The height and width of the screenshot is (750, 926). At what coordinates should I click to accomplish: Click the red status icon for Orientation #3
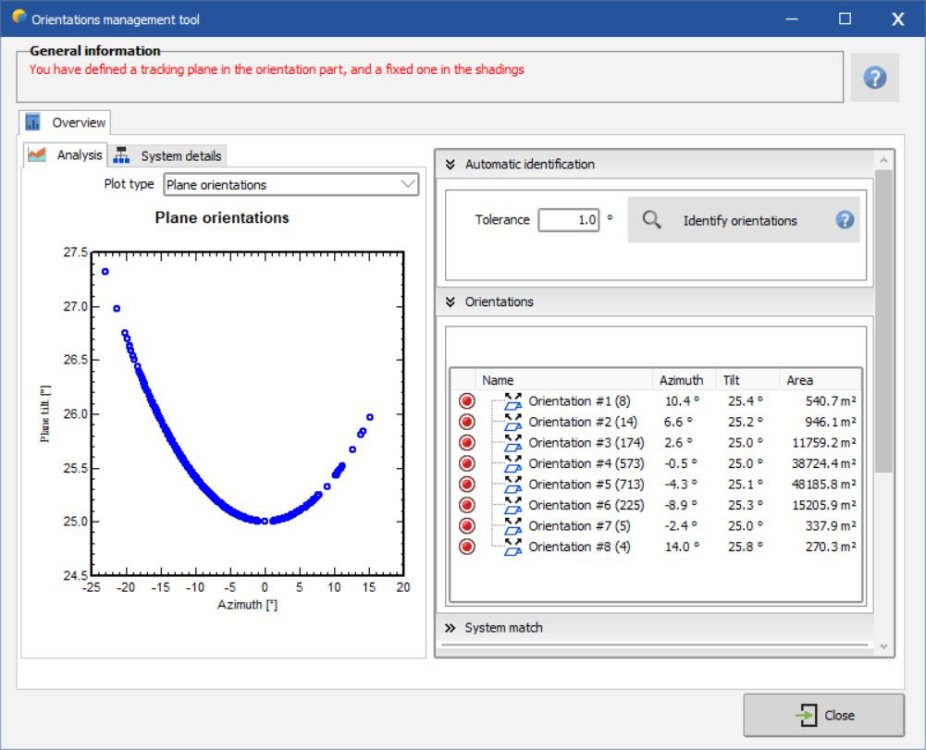[x=467, y=443]
